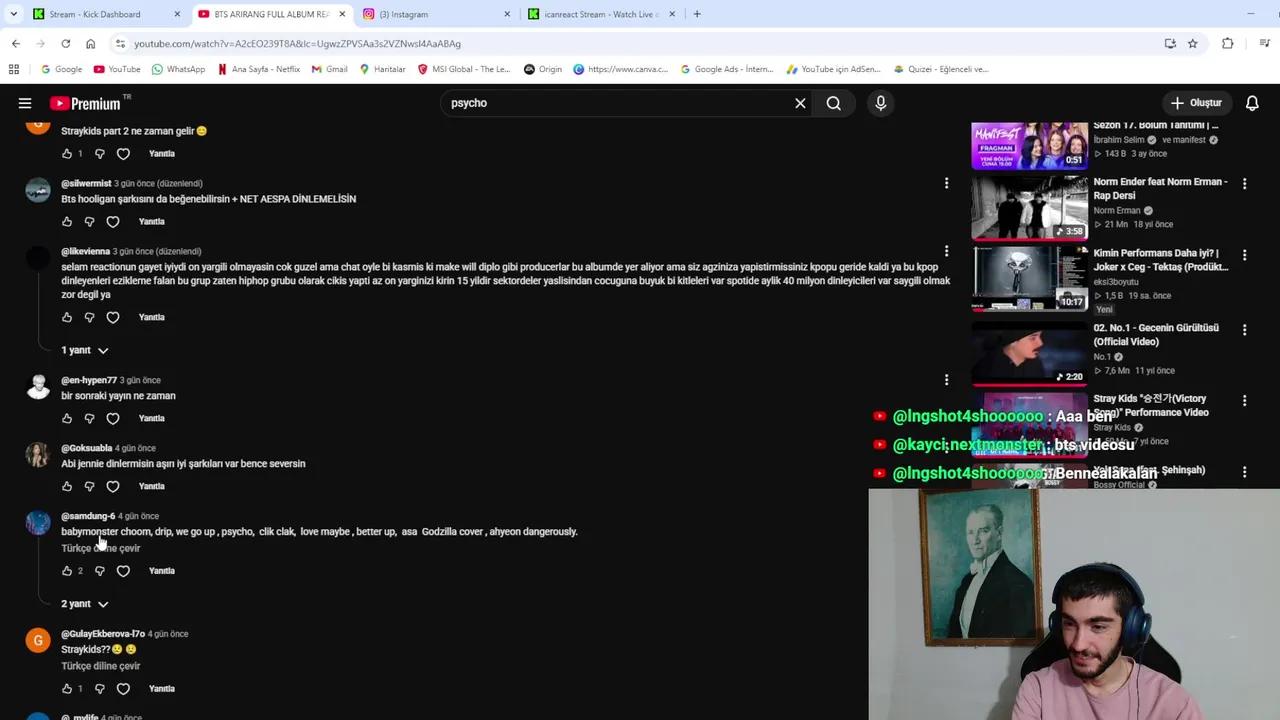Open Google Ads - İntern bookmark
Viewport: 1280px width, 720px height.
[726, 69]
